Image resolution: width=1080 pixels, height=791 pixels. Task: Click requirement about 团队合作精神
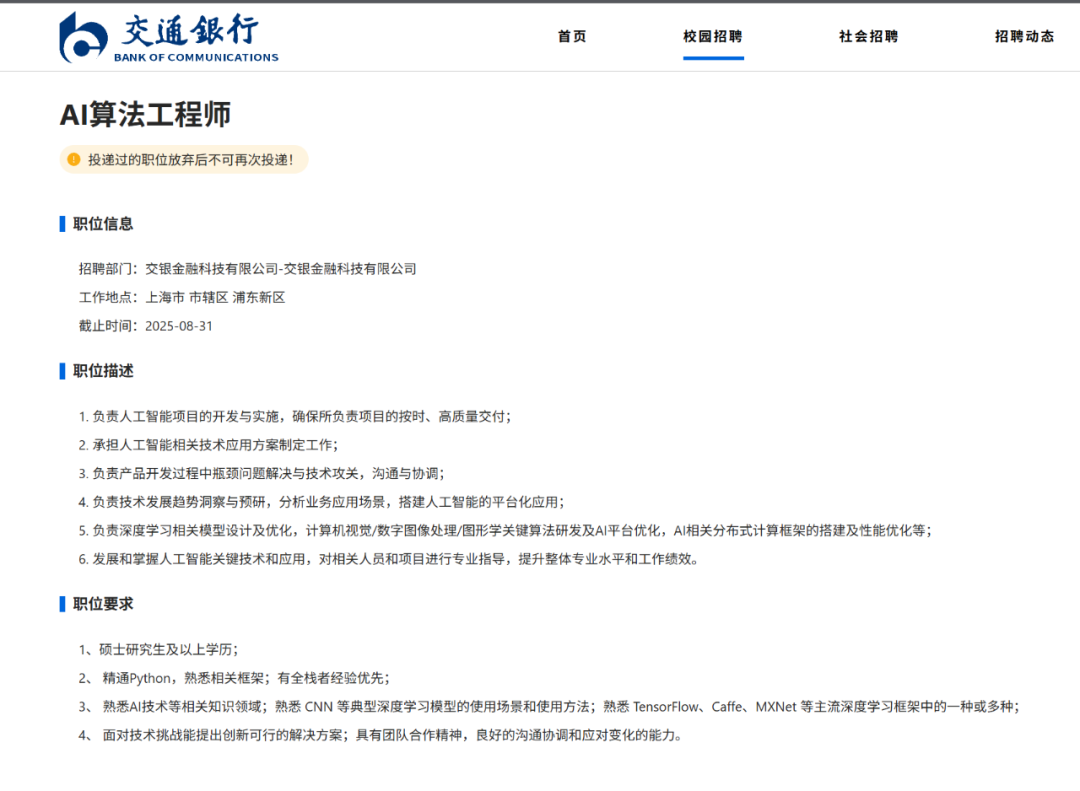coord(381,736)
